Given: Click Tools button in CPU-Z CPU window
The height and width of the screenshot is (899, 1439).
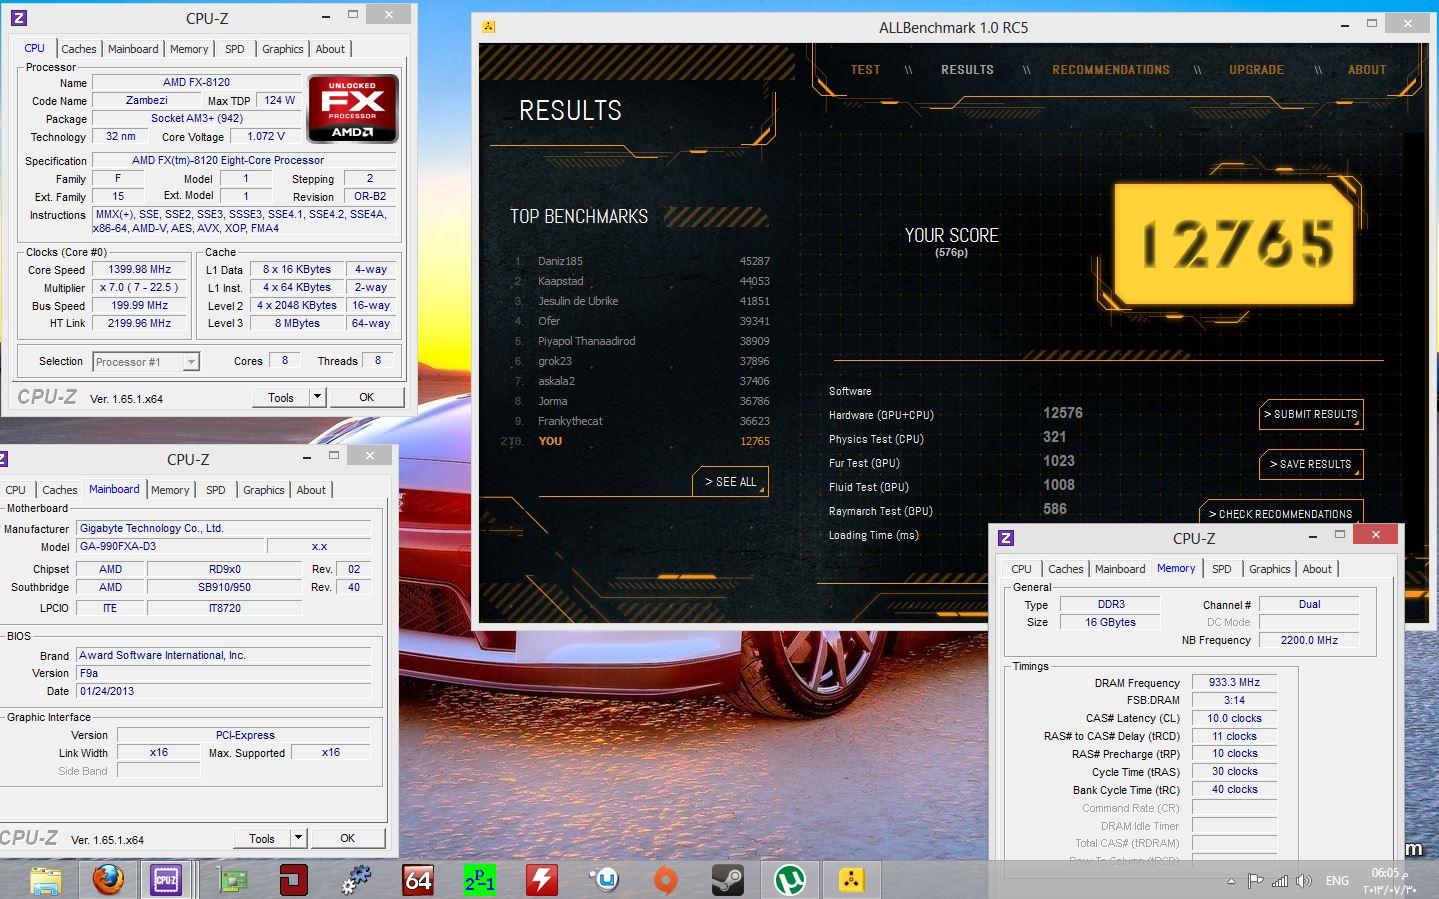Looking at the screenshot, I should (x=281, y=397).
